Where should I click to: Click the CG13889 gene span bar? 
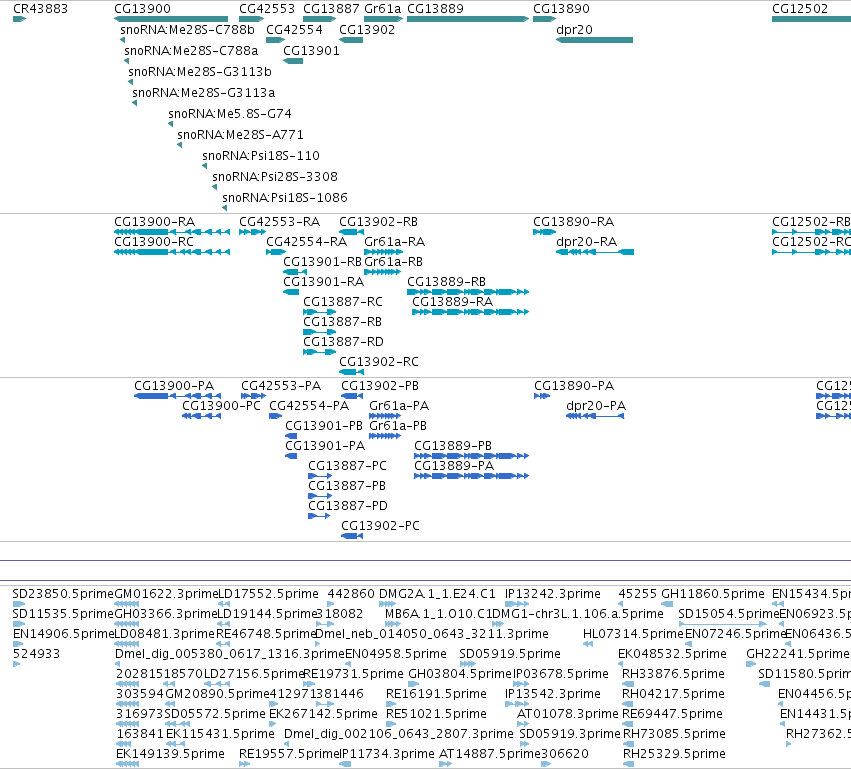[x=468, y=19]
